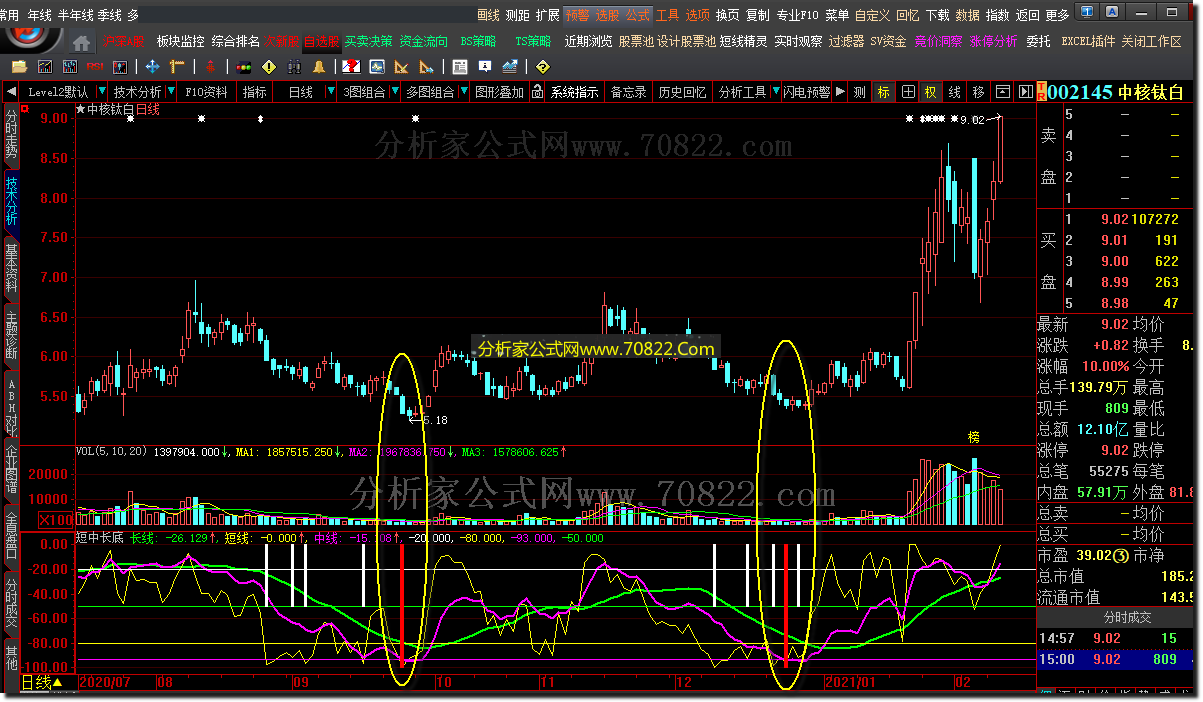Toggle the 测 measure button
This screenshot has height=702, width=1203.
point(859,92)
